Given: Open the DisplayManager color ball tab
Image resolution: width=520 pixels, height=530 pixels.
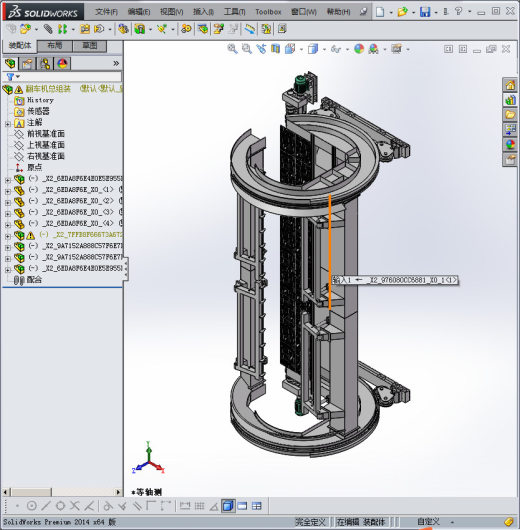Looking at the screenshot, I should (x=62, y=63).
